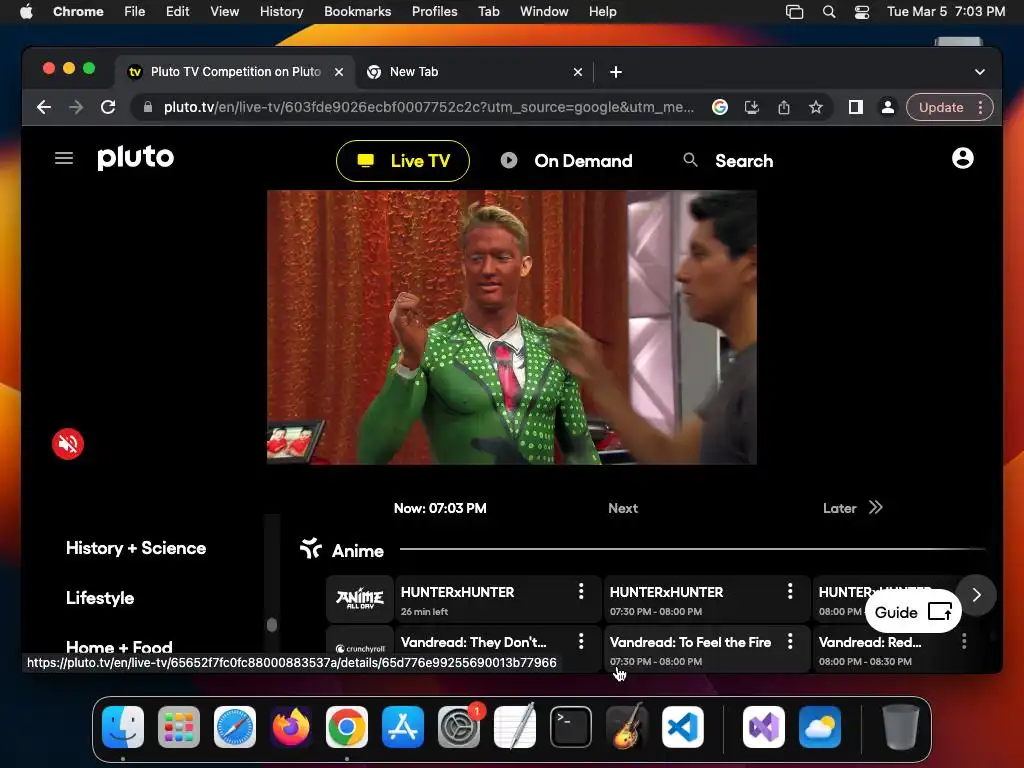The width and height of the screenshot is (1024, 768).
Task: Open GarageBand from the dock
Action: (x=627, y=727)
